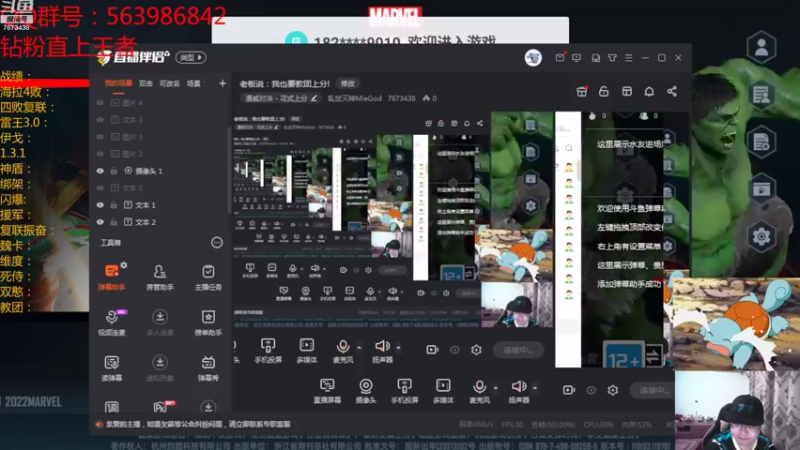Expand microphone options arrow in bottom toolbar

(x=495, y=388)
